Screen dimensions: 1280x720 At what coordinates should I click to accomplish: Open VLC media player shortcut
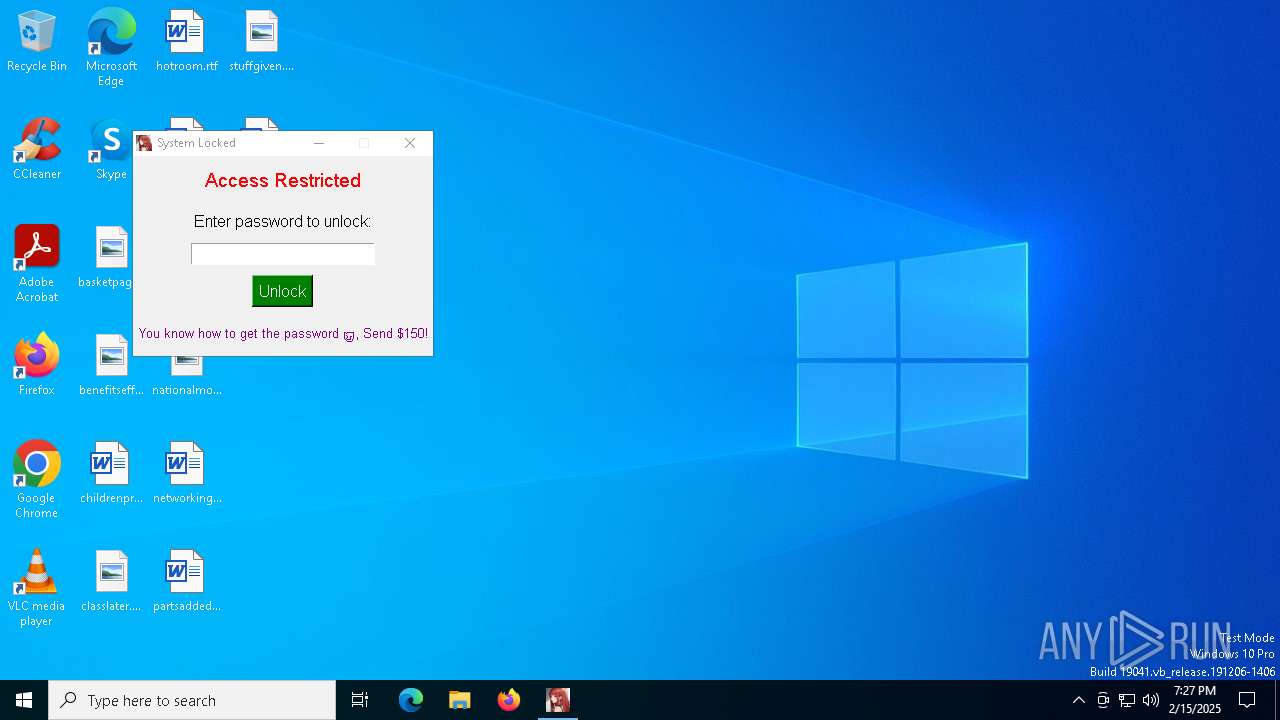pyautogui.click(x=37, y=588)
